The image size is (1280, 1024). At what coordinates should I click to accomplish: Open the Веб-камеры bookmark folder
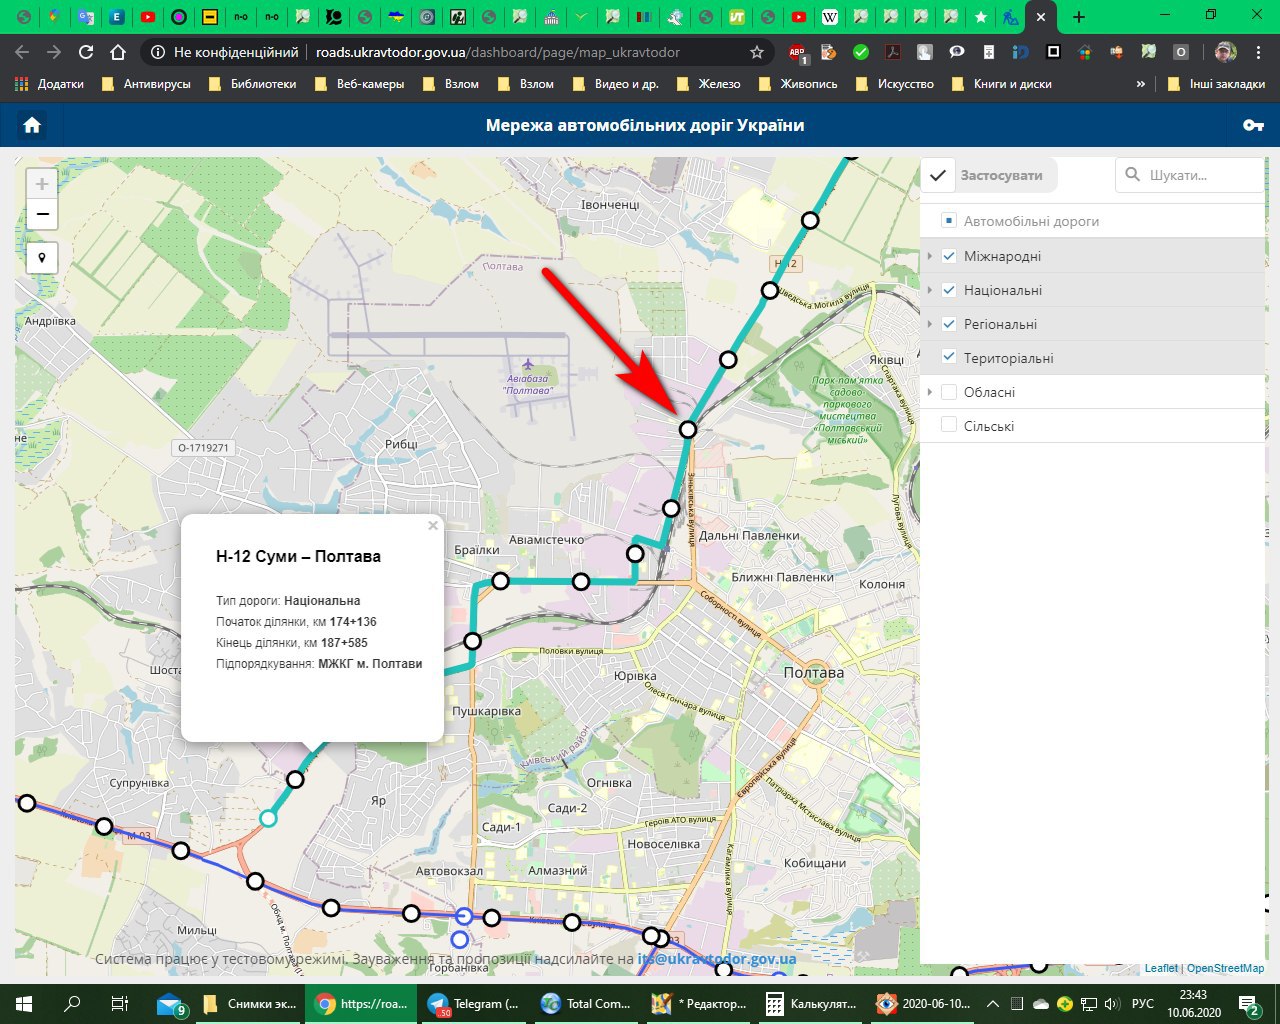[x=360, y=84]
